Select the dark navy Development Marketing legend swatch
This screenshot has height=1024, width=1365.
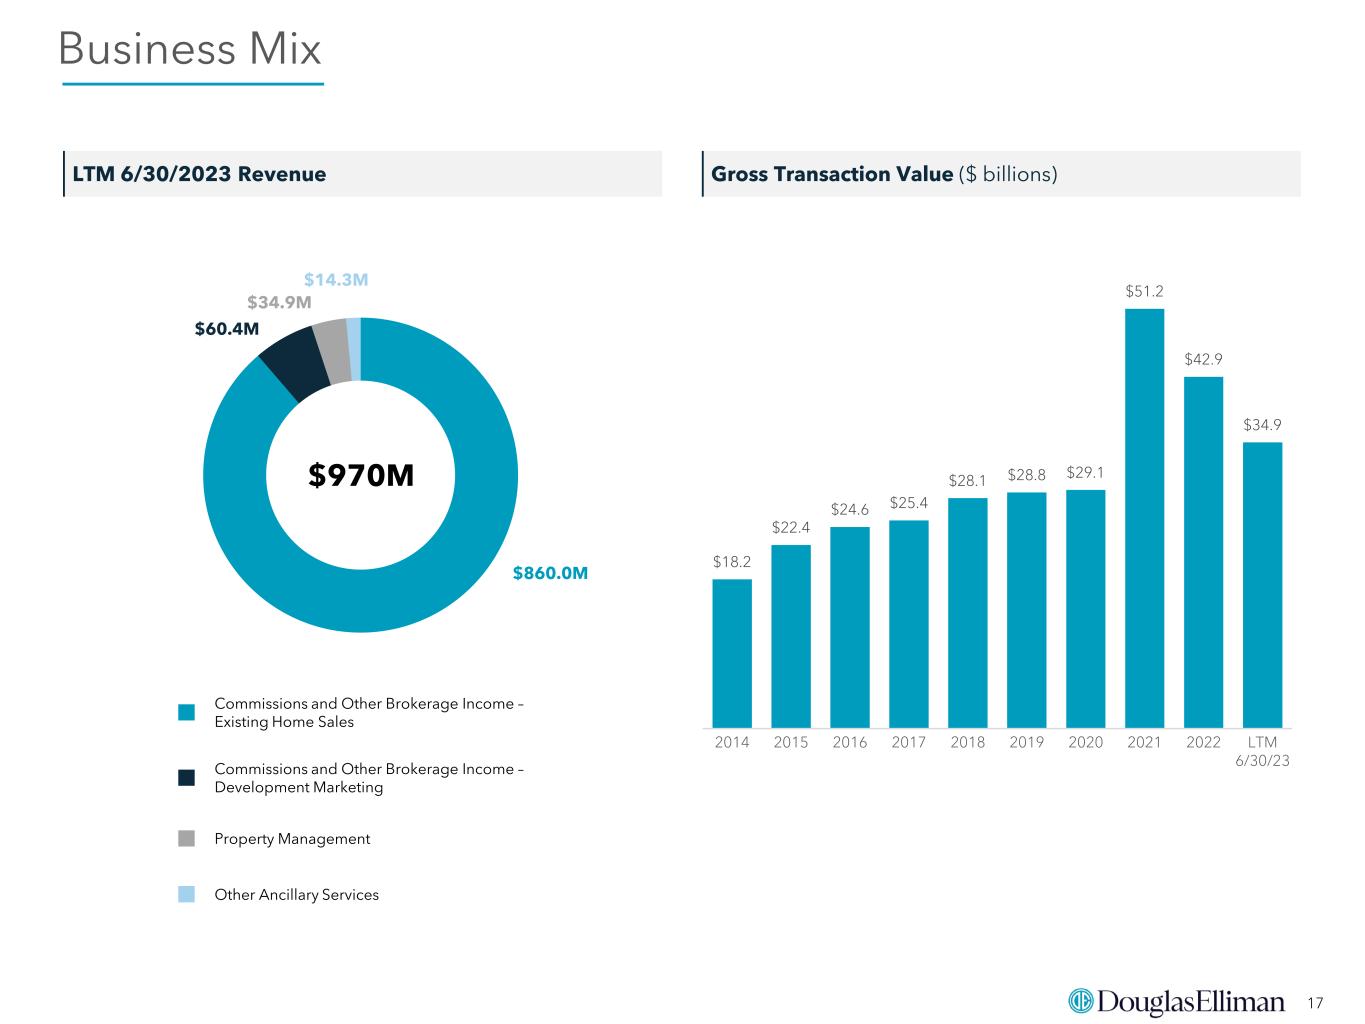[187, 778]
